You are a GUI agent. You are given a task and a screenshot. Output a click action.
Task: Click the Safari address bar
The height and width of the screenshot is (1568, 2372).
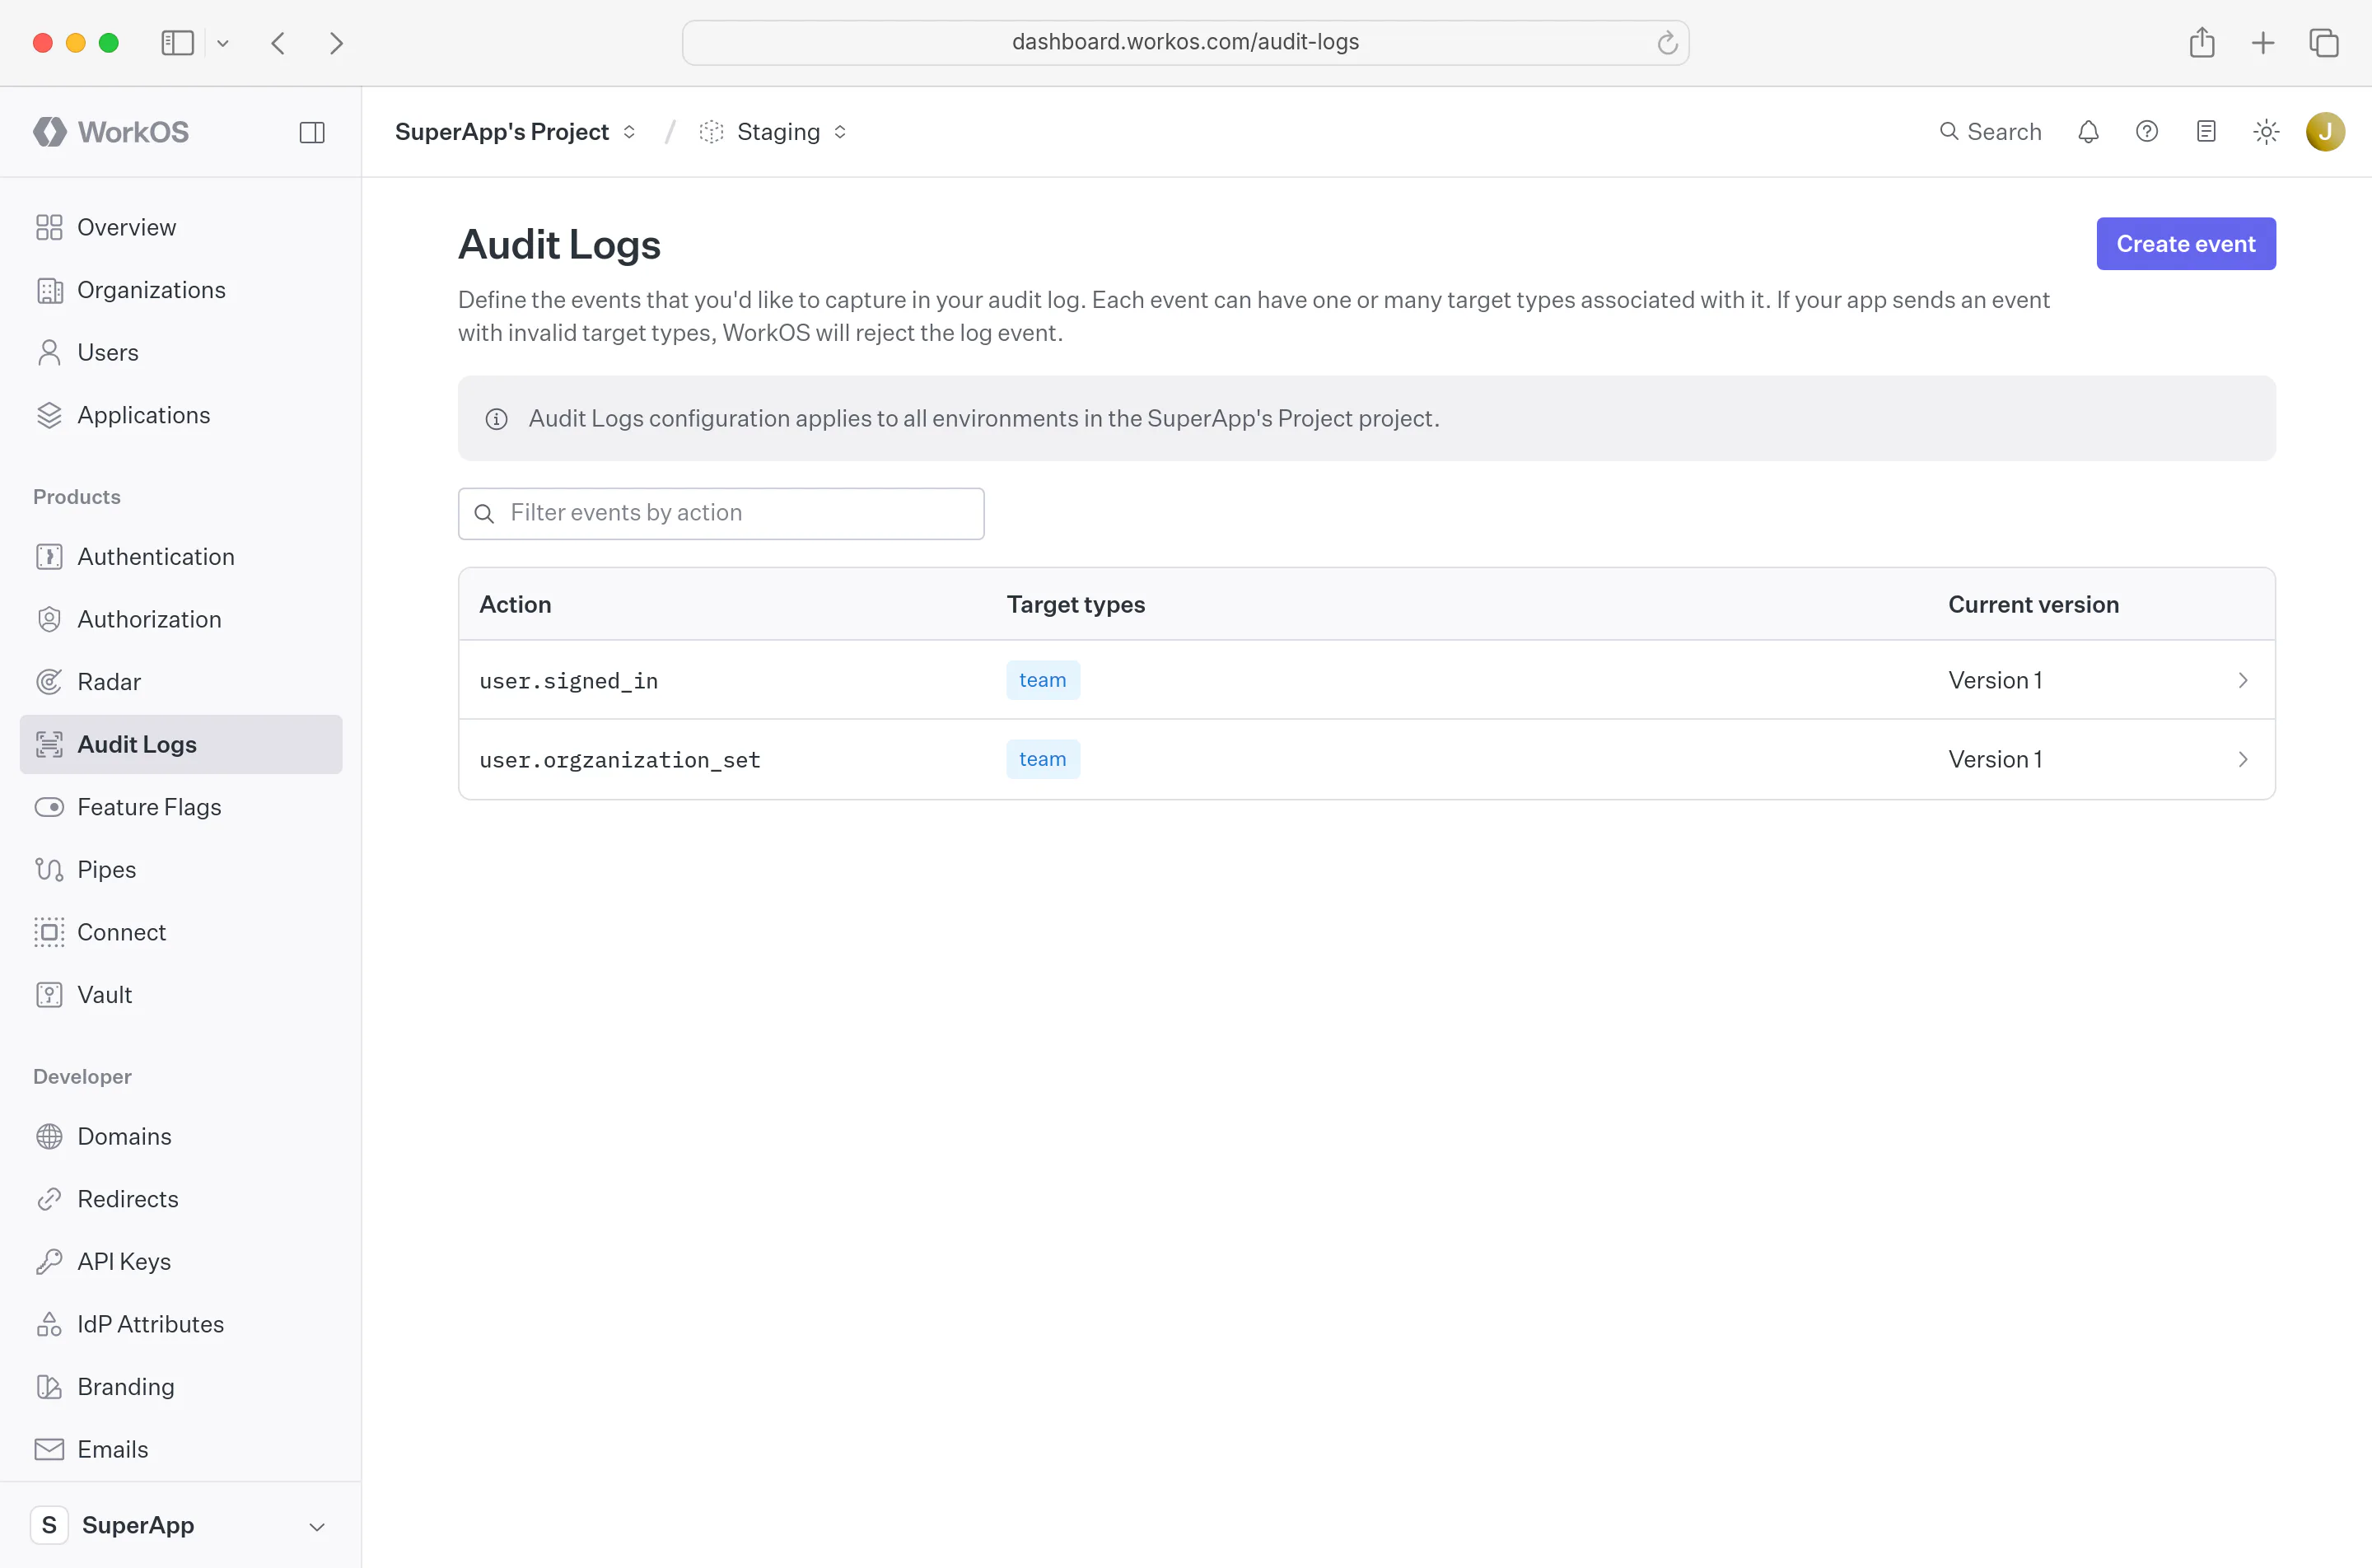coord(1185,42)
